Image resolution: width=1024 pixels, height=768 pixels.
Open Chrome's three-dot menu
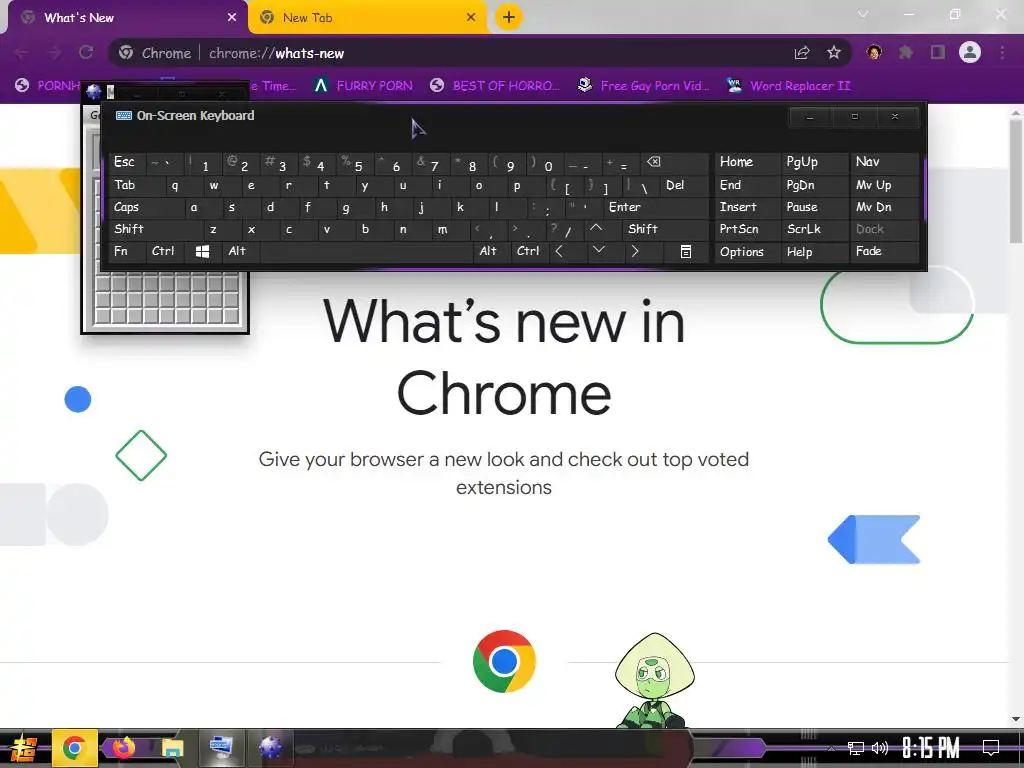[1002, 52]
